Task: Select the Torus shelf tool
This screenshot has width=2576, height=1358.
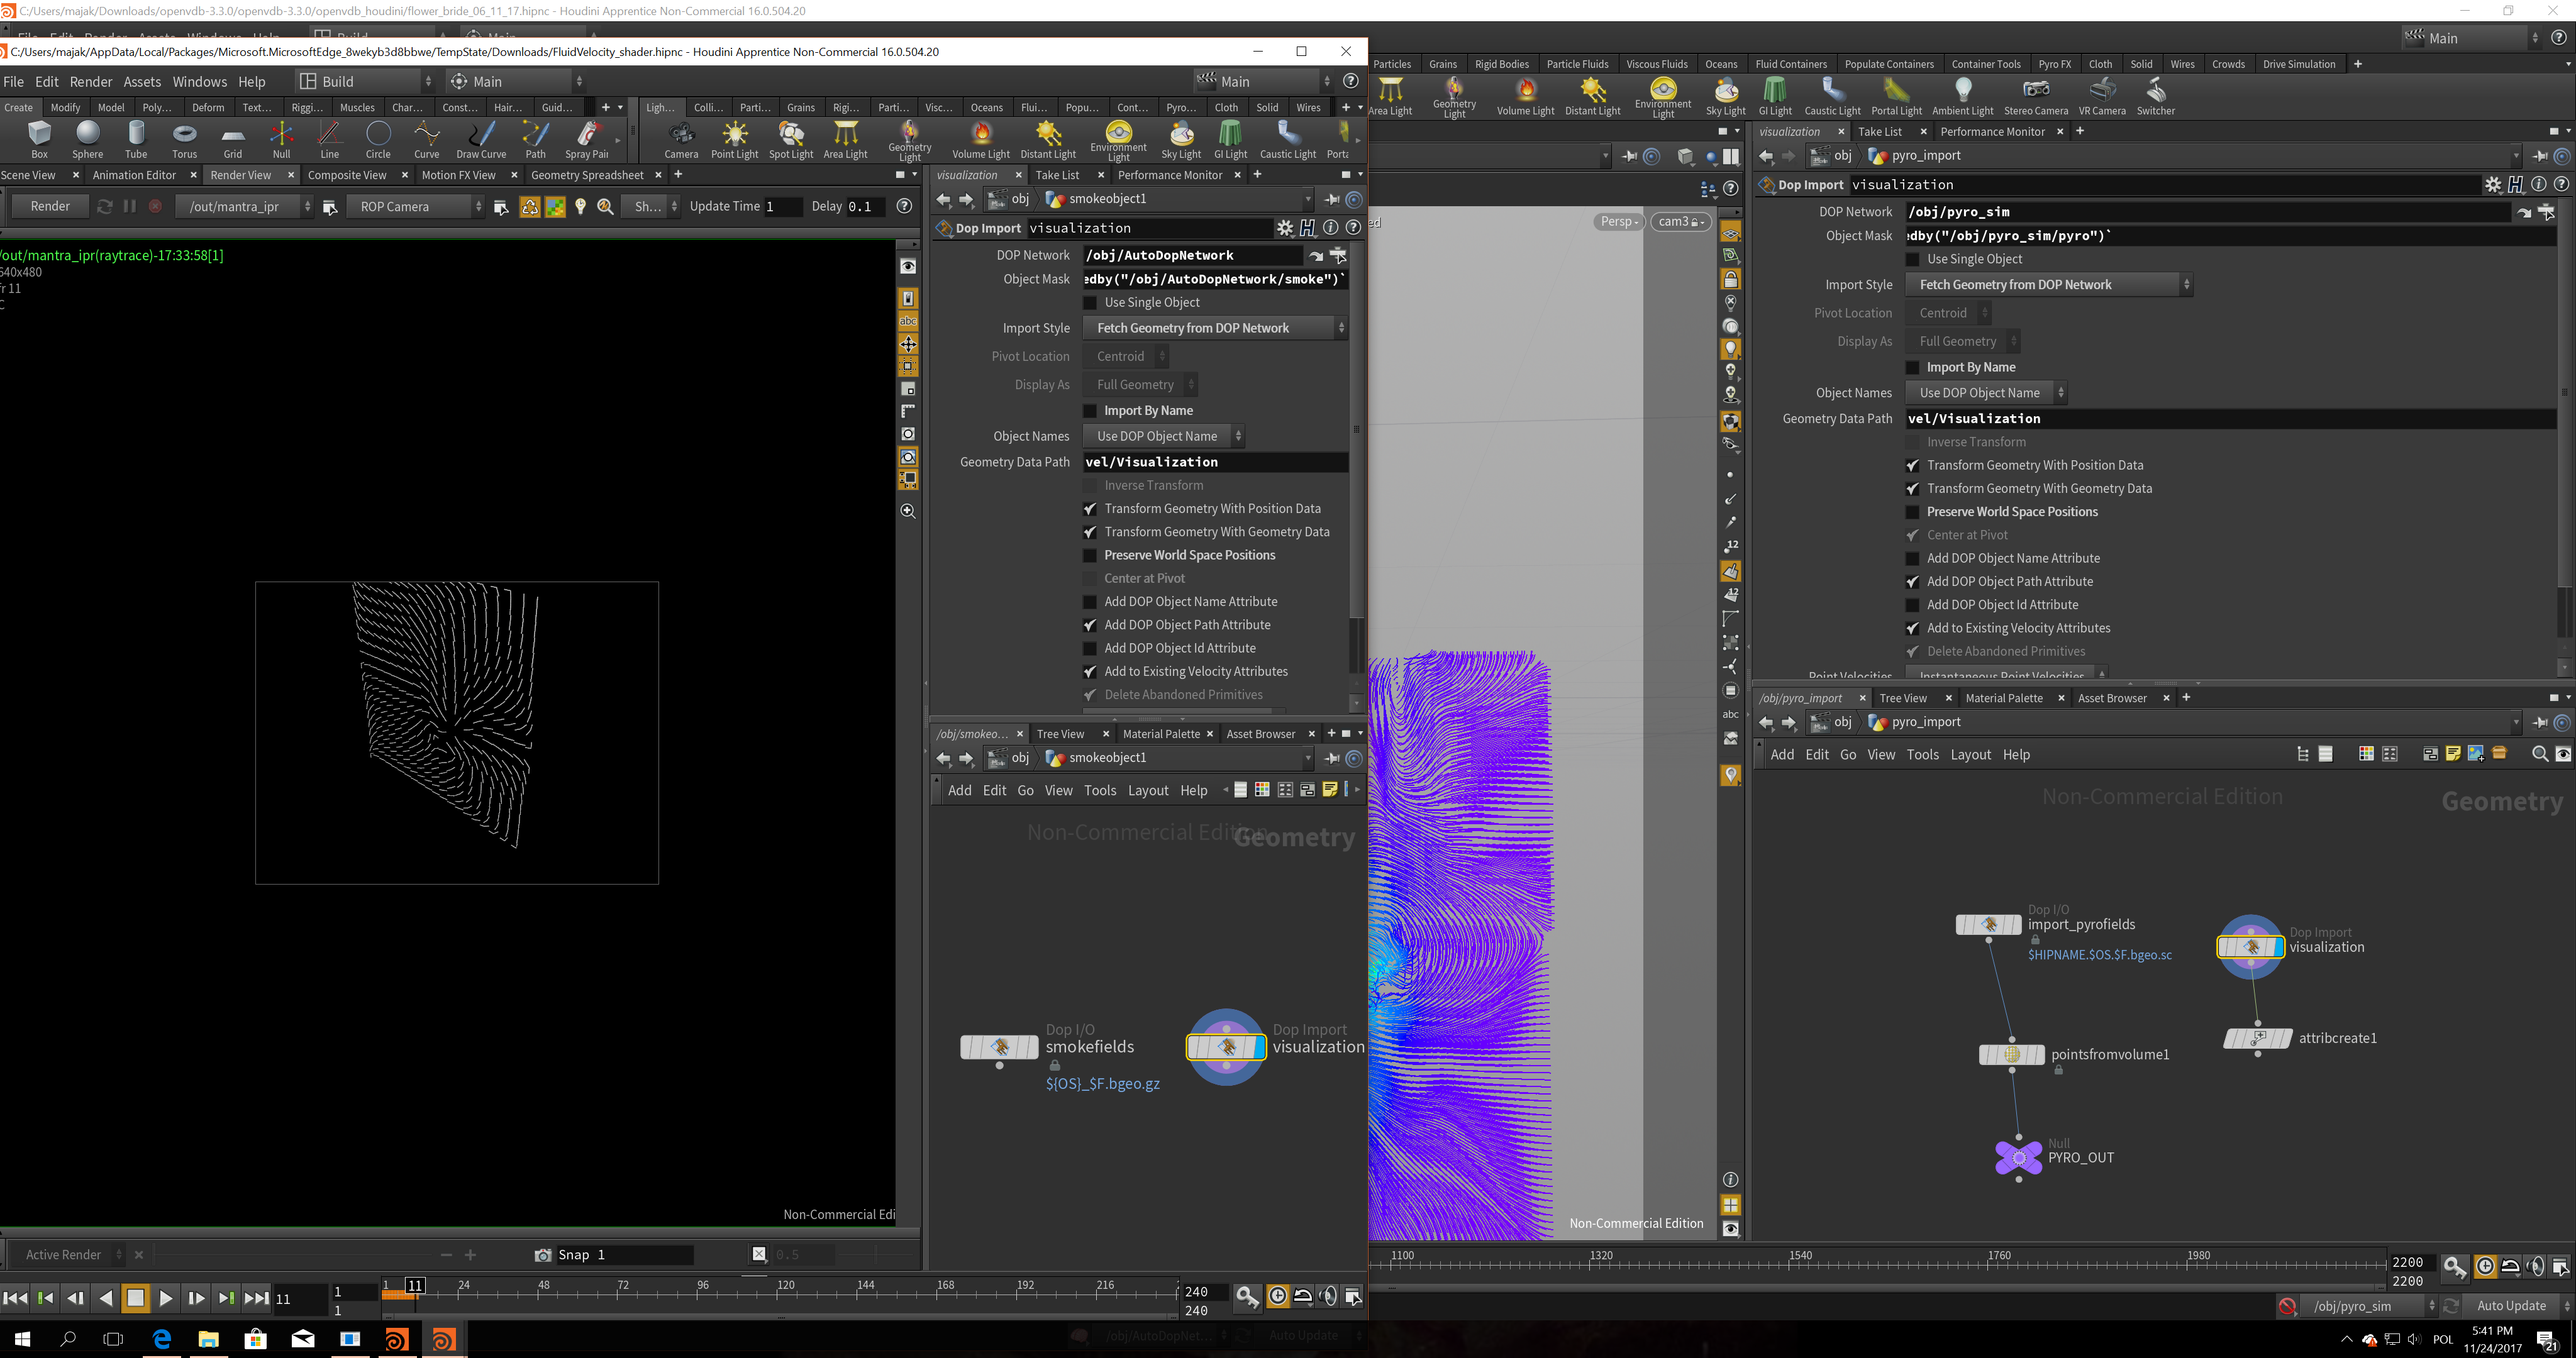Action: click(x=184, y=140)
